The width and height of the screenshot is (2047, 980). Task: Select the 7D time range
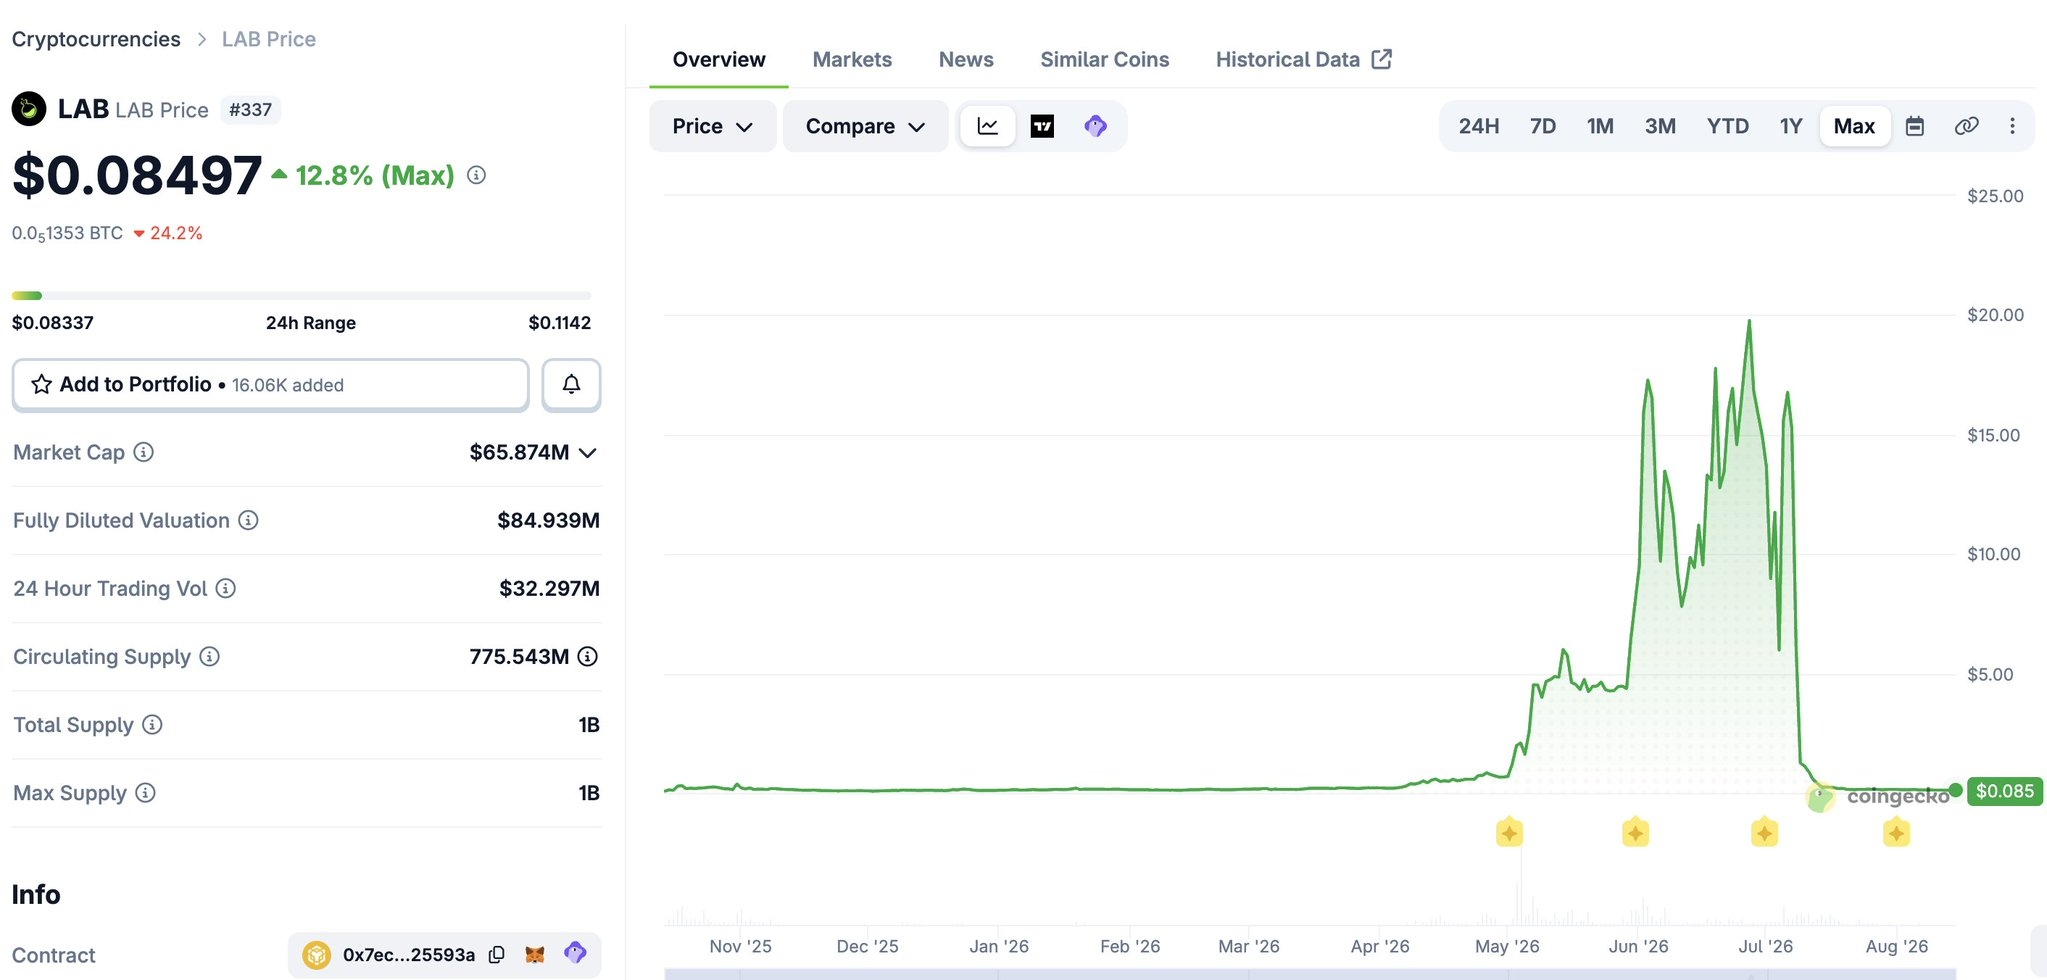(1543, 126)
